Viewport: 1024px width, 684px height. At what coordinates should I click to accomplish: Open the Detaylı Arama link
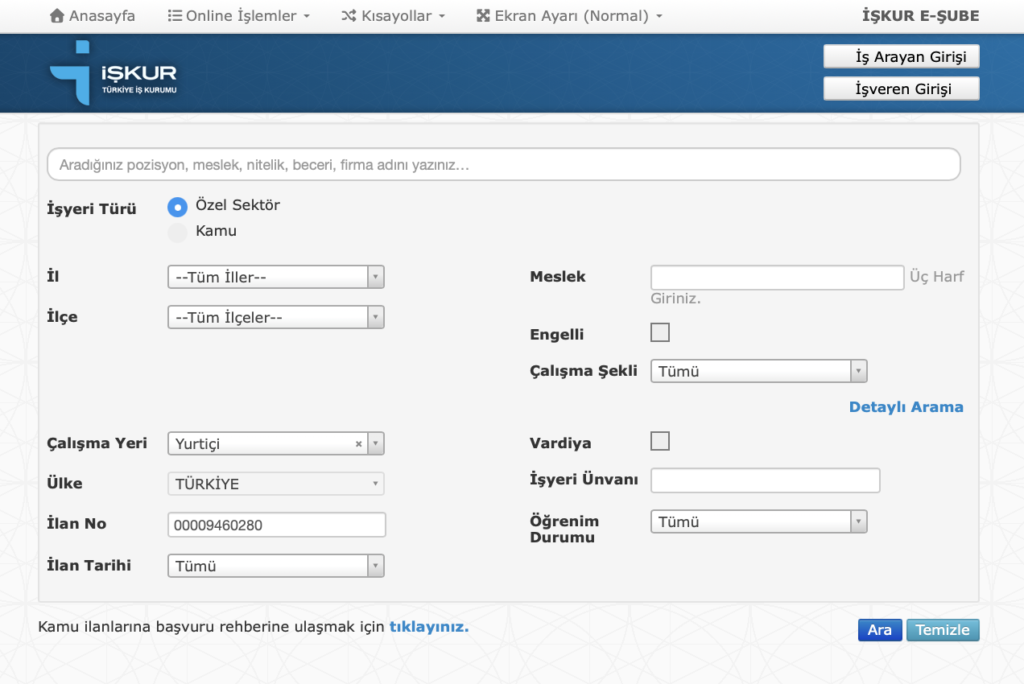tap(906, 407)
